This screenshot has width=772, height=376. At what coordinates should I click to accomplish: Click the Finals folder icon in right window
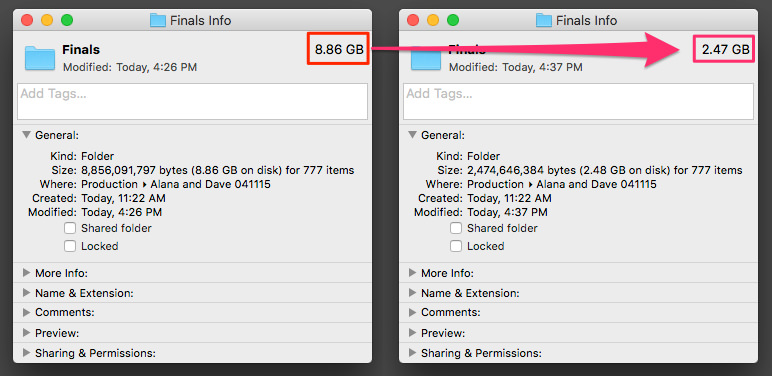pos(425,58)
